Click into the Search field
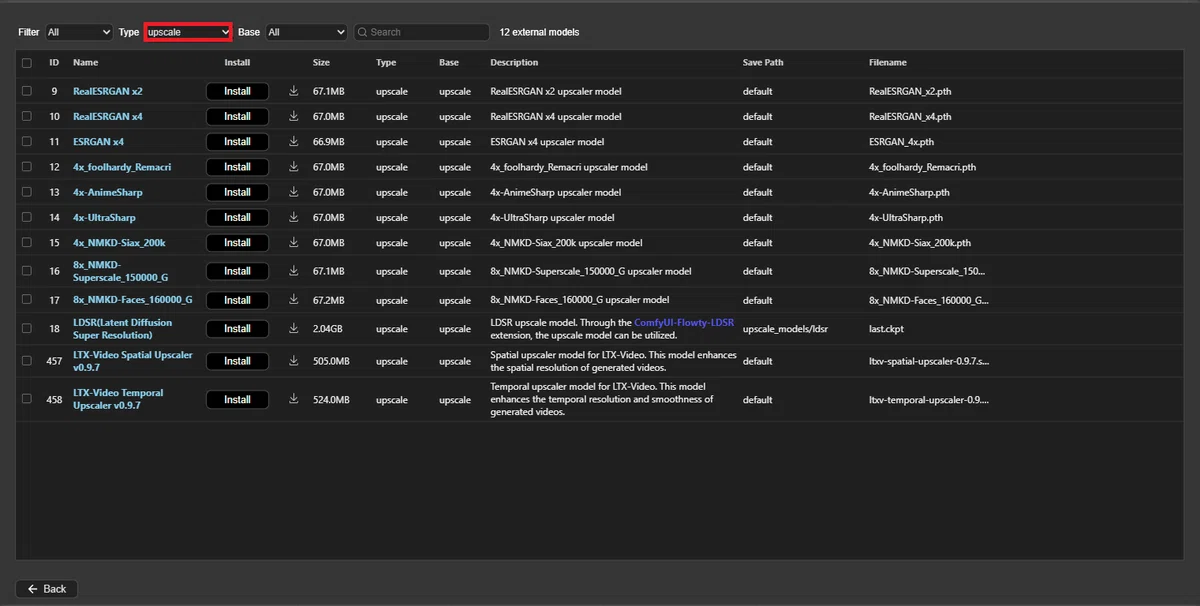This screenshot has height=606, width=1200. 422,32
